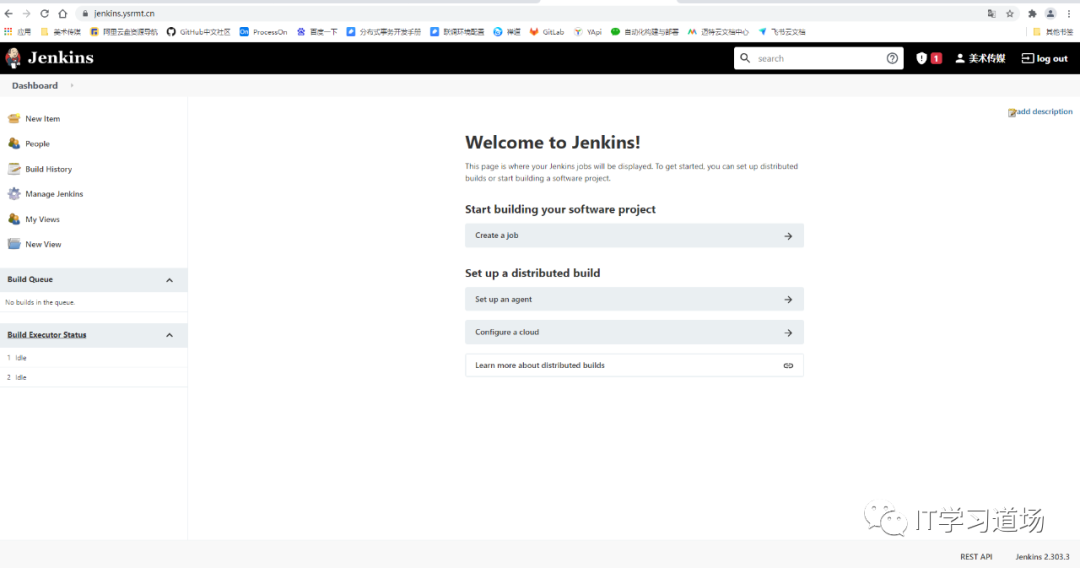Viewport: 1080px width, 568px height.
Task: Open the security warning shield notification
Action: (x=921, y=59)
